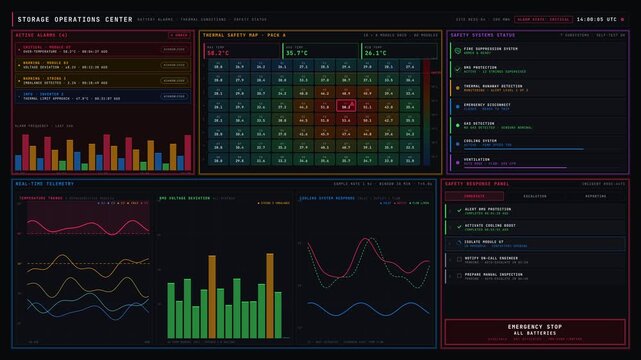Viewport: 641px width, 360px height.
Task: Click the 14:00:05 UTC clock
Action: (596, 19)
